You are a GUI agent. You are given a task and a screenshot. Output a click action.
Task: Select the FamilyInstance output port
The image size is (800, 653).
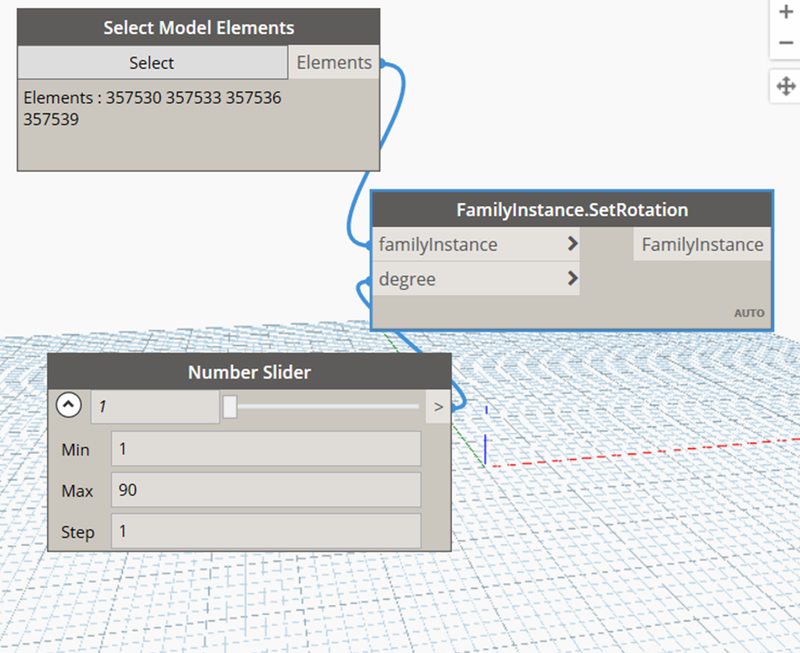(x=701, y=244)
